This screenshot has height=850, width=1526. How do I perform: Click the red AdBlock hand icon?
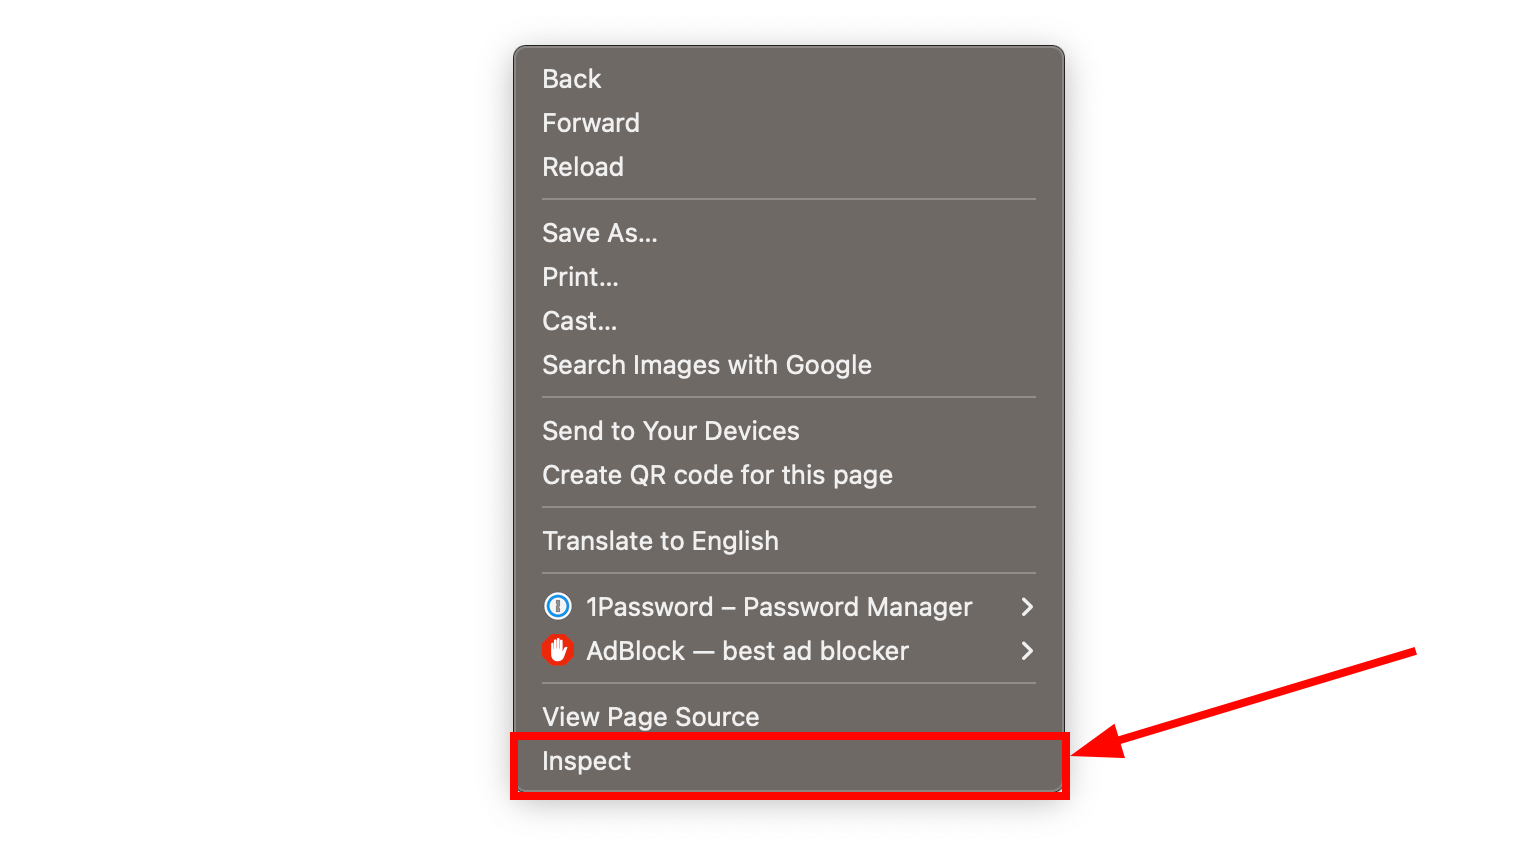[557, 650]
